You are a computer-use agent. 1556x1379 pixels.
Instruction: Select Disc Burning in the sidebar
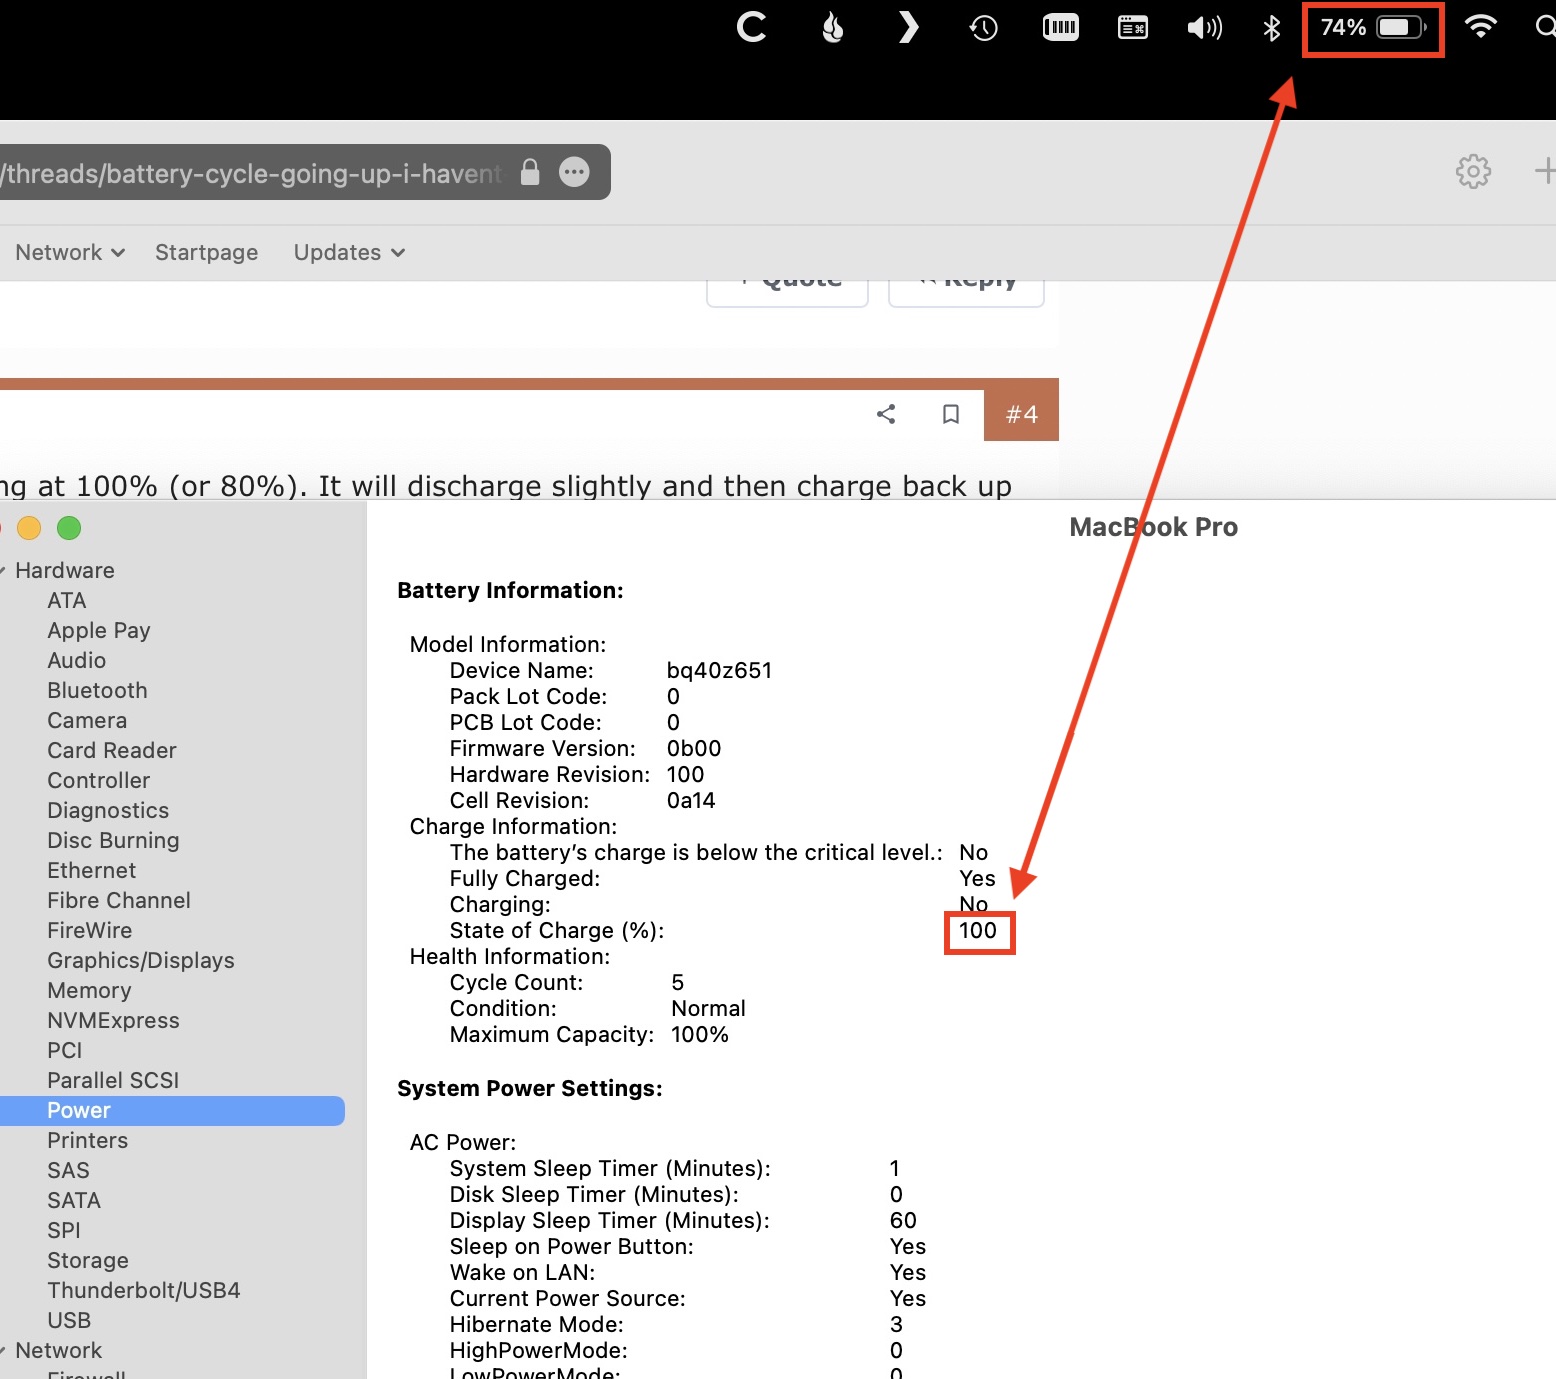coord(113,840)
